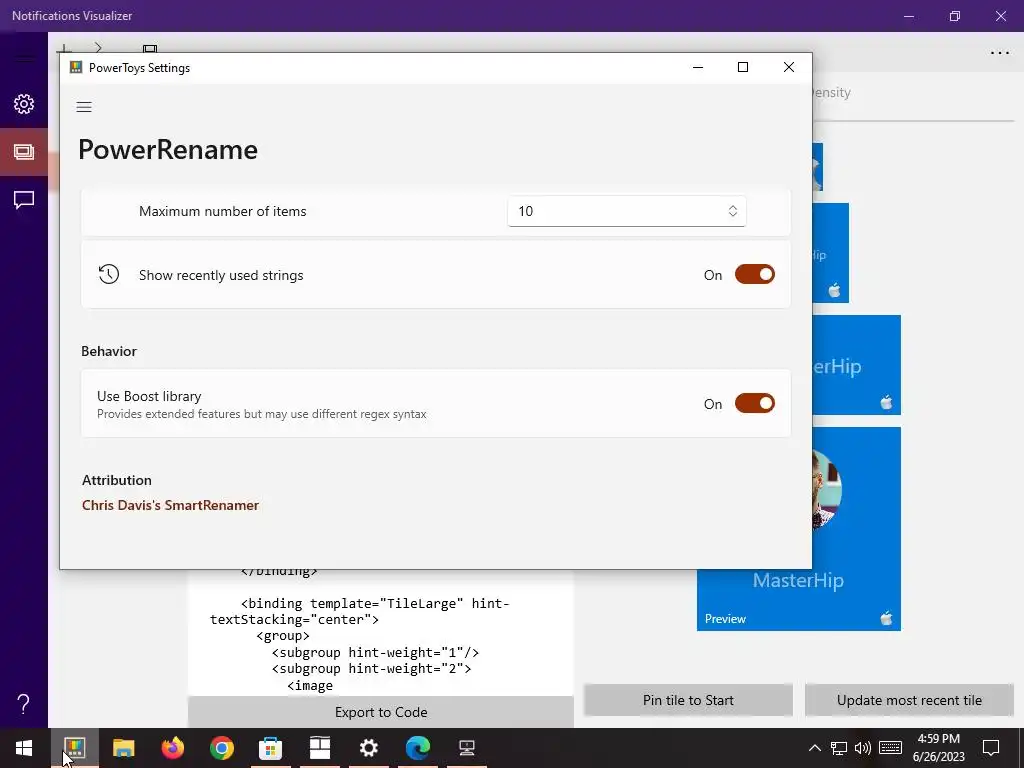The height and width of the screenshot is (768, 1024).
Task: Click the PowerRename page title
Action: pos(168,150)
